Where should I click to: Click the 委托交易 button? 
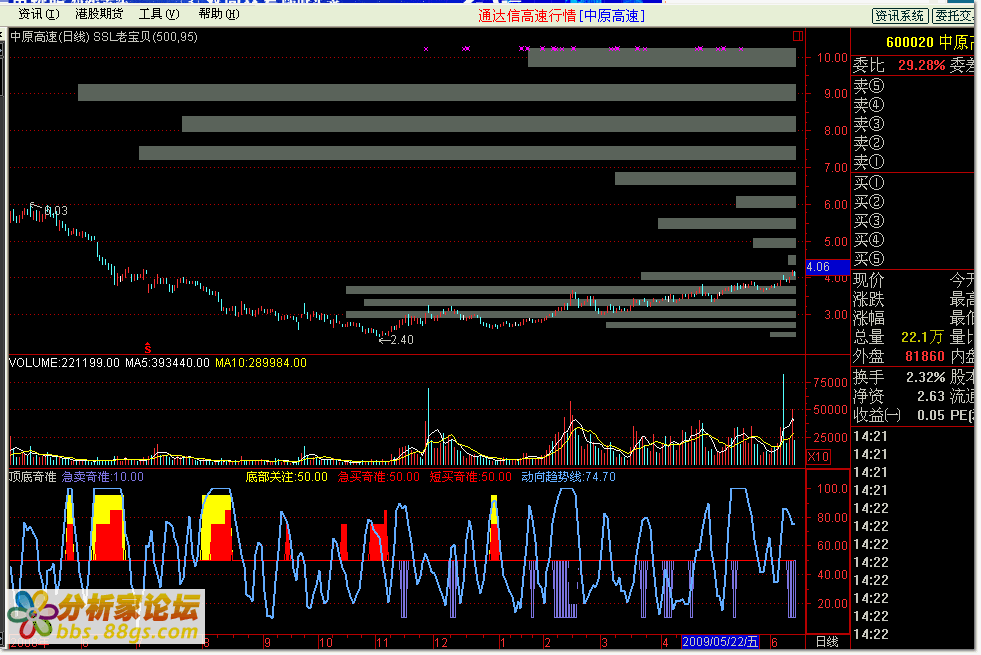[x=955, y=16]
